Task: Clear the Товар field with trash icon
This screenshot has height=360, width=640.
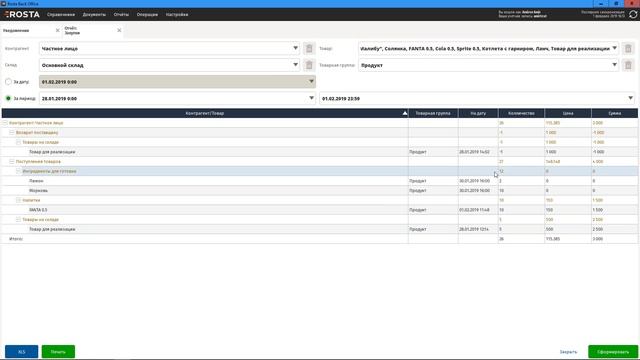Action: click(628, 49)
